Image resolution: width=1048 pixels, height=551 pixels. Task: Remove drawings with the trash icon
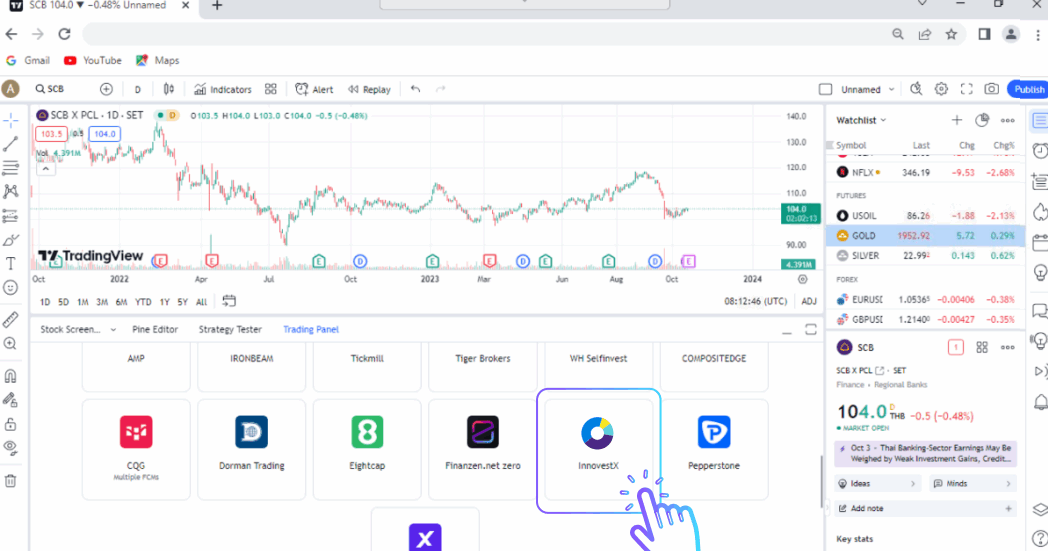11,481
